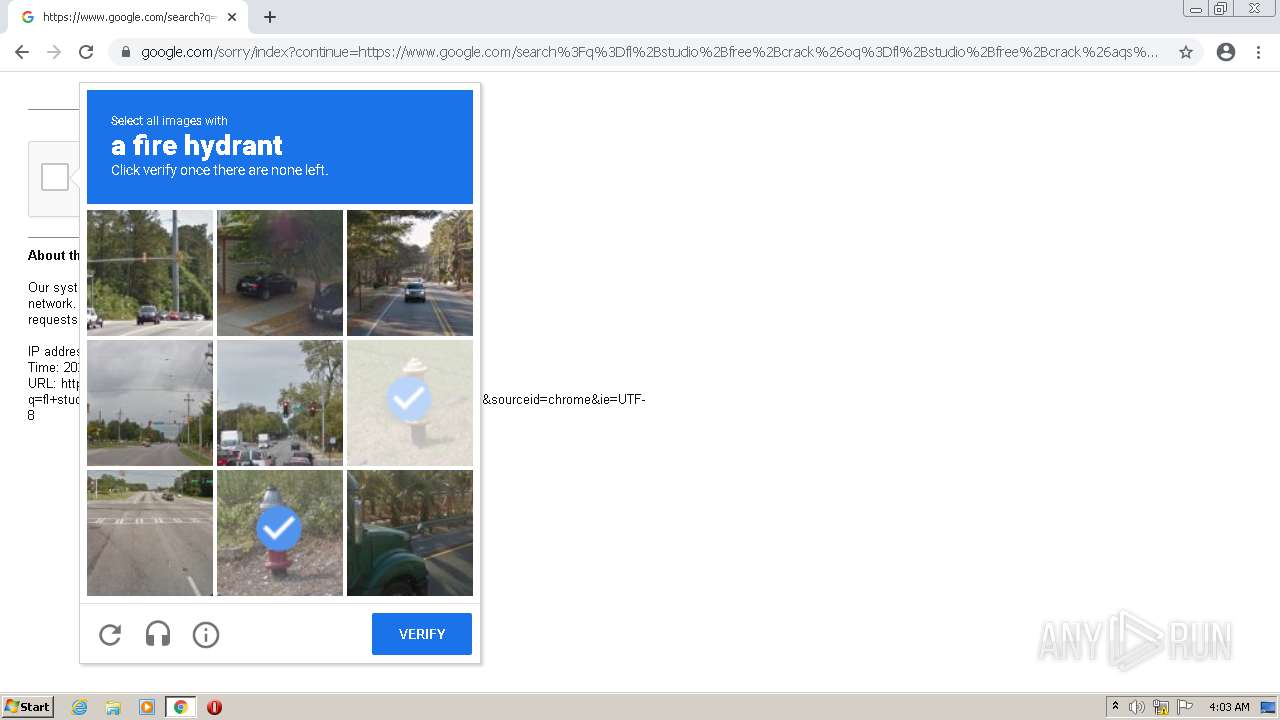Deselect the red hydrant tile
The image size is (1280, 720).
coord(280,533)
